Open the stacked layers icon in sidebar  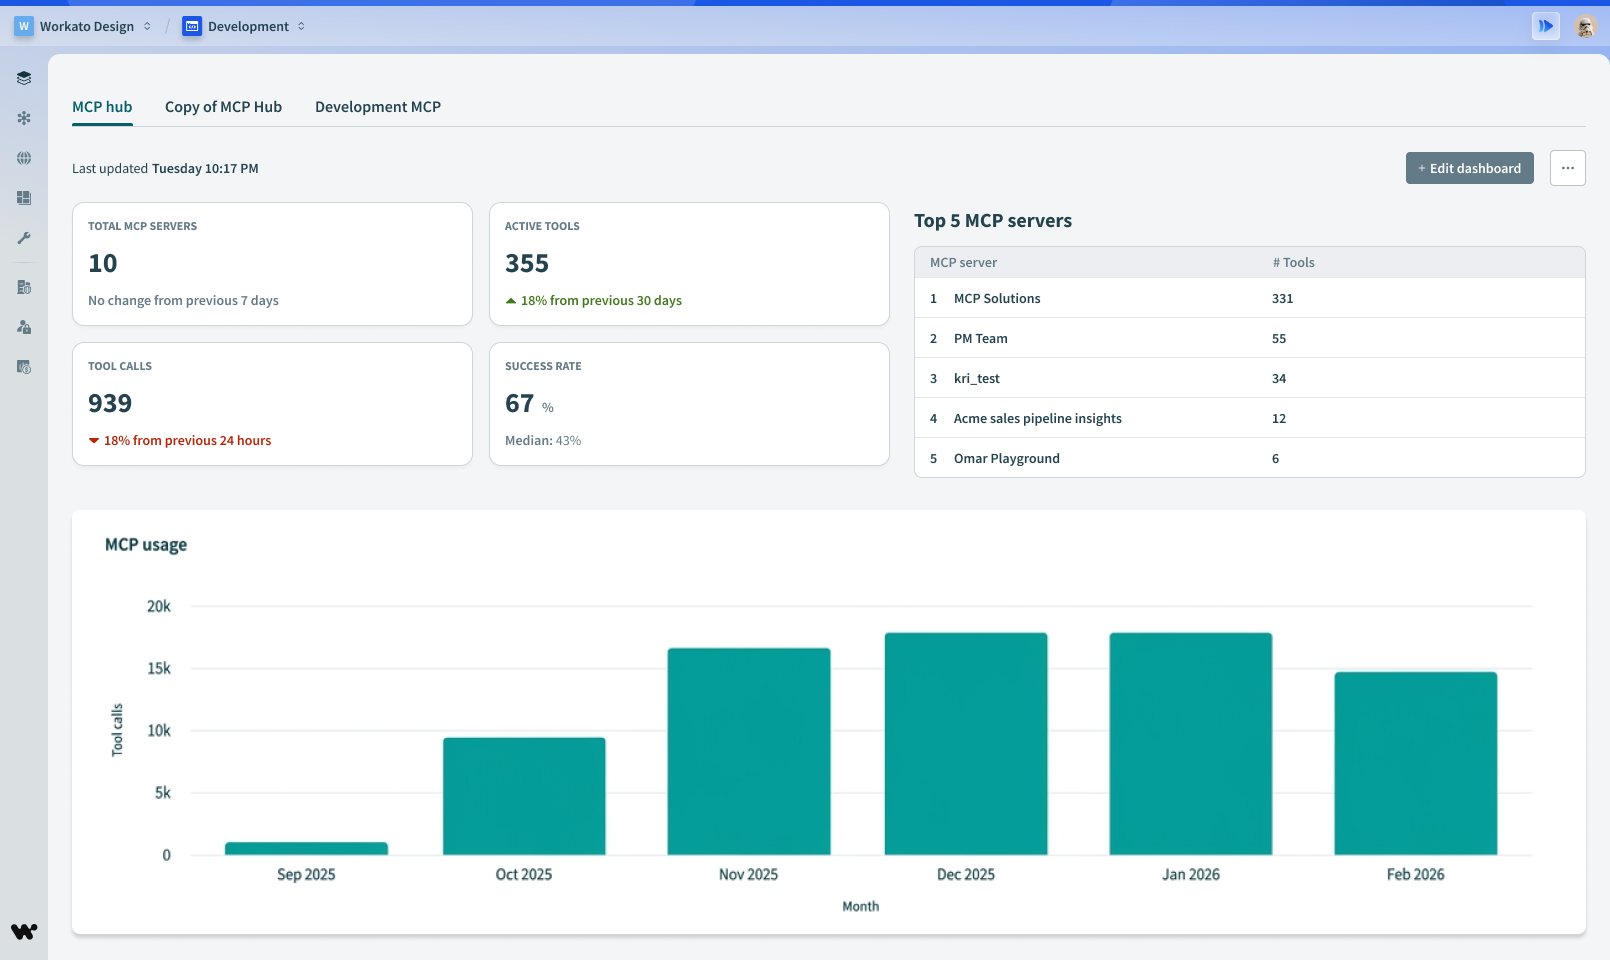[24, 78]
